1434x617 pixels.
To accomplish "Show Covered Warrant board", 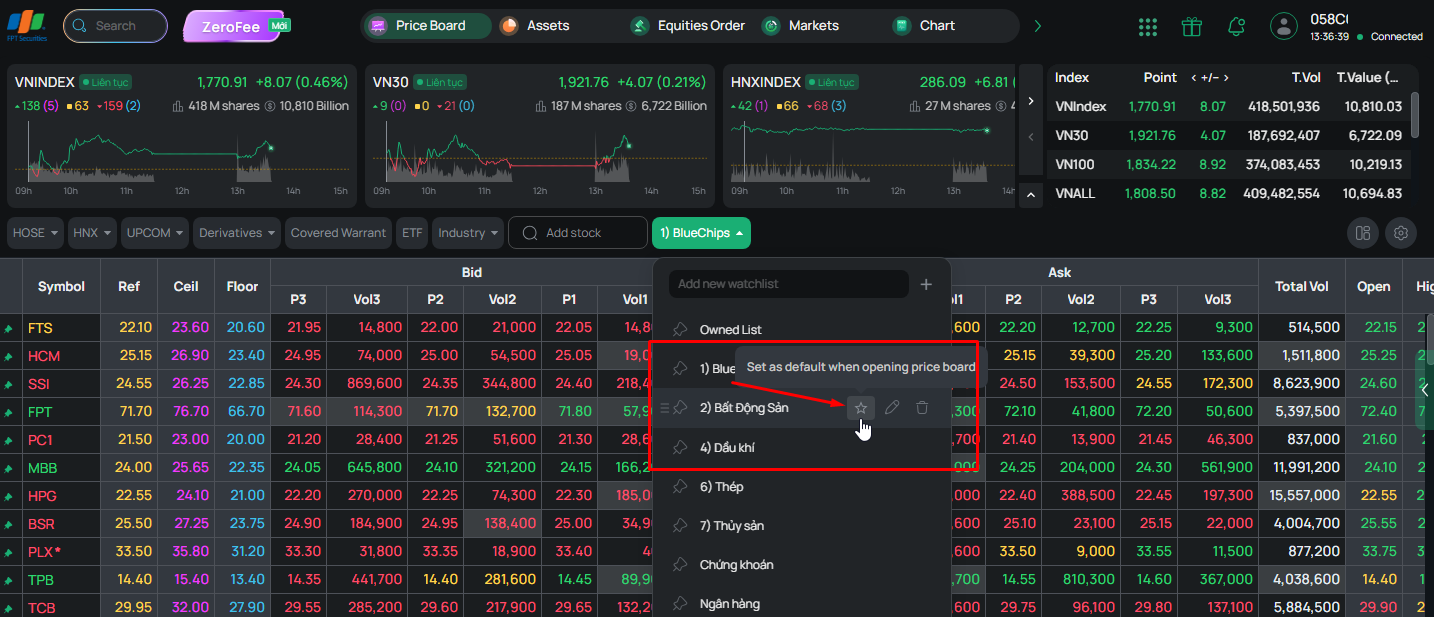I will click(338, 233).
